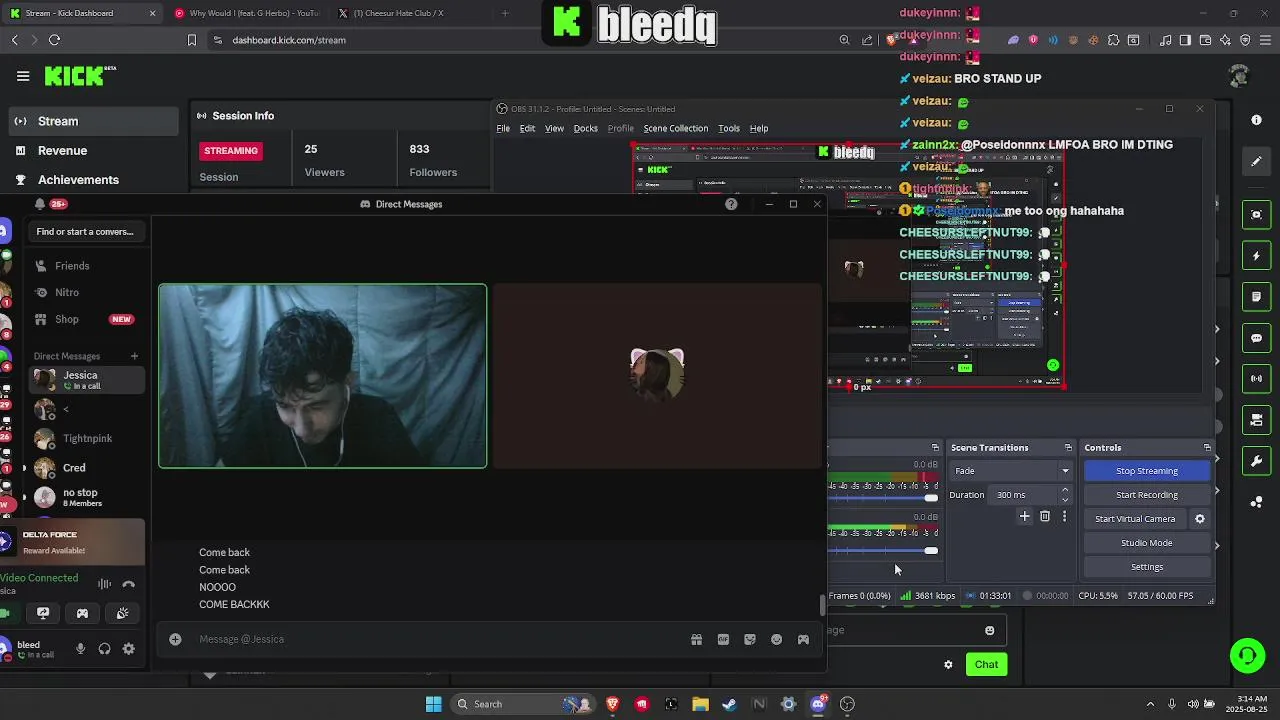Adjust the Duration 300 ms stepper arrows
Image resolution: width=1280 pixels, height=720 pixels.
(1064, 495)
